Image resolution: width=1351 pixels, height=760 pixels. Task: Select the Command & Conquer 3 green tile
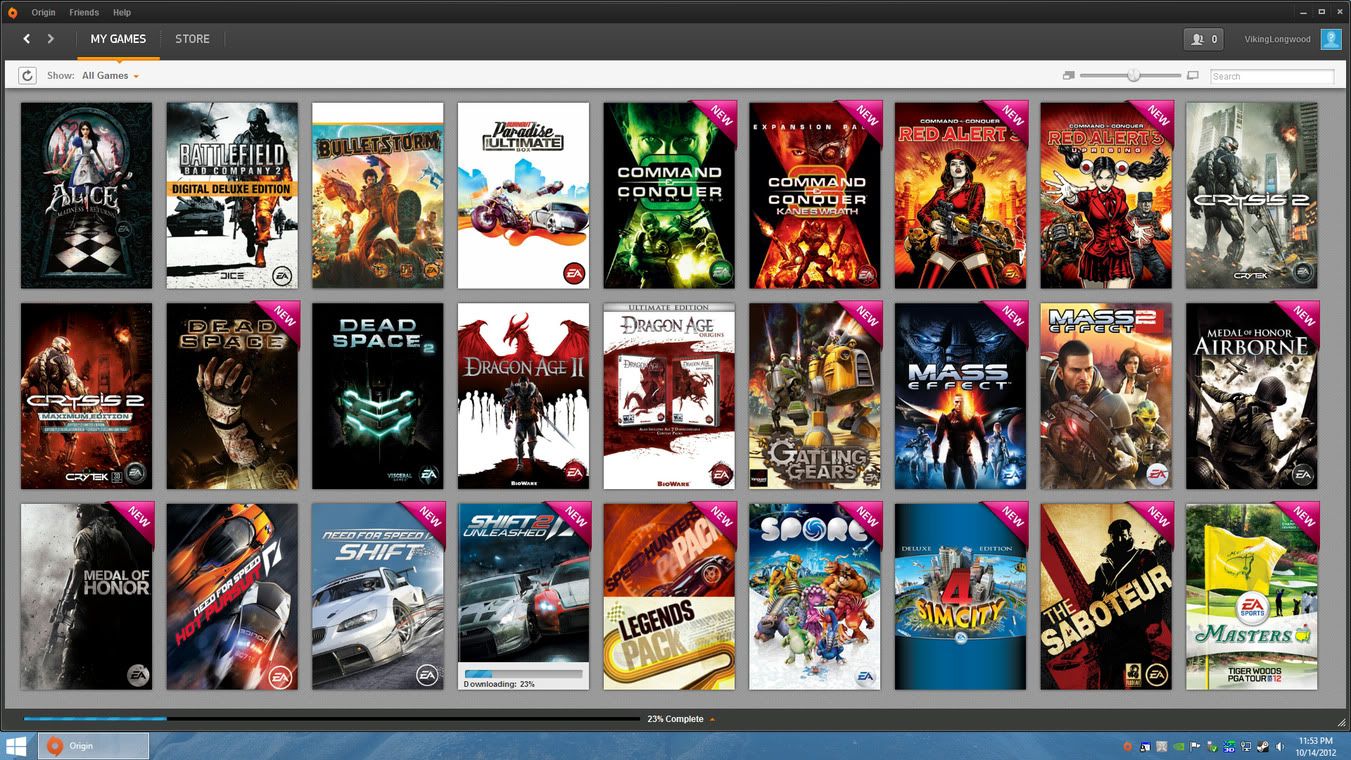pos(669,195)
